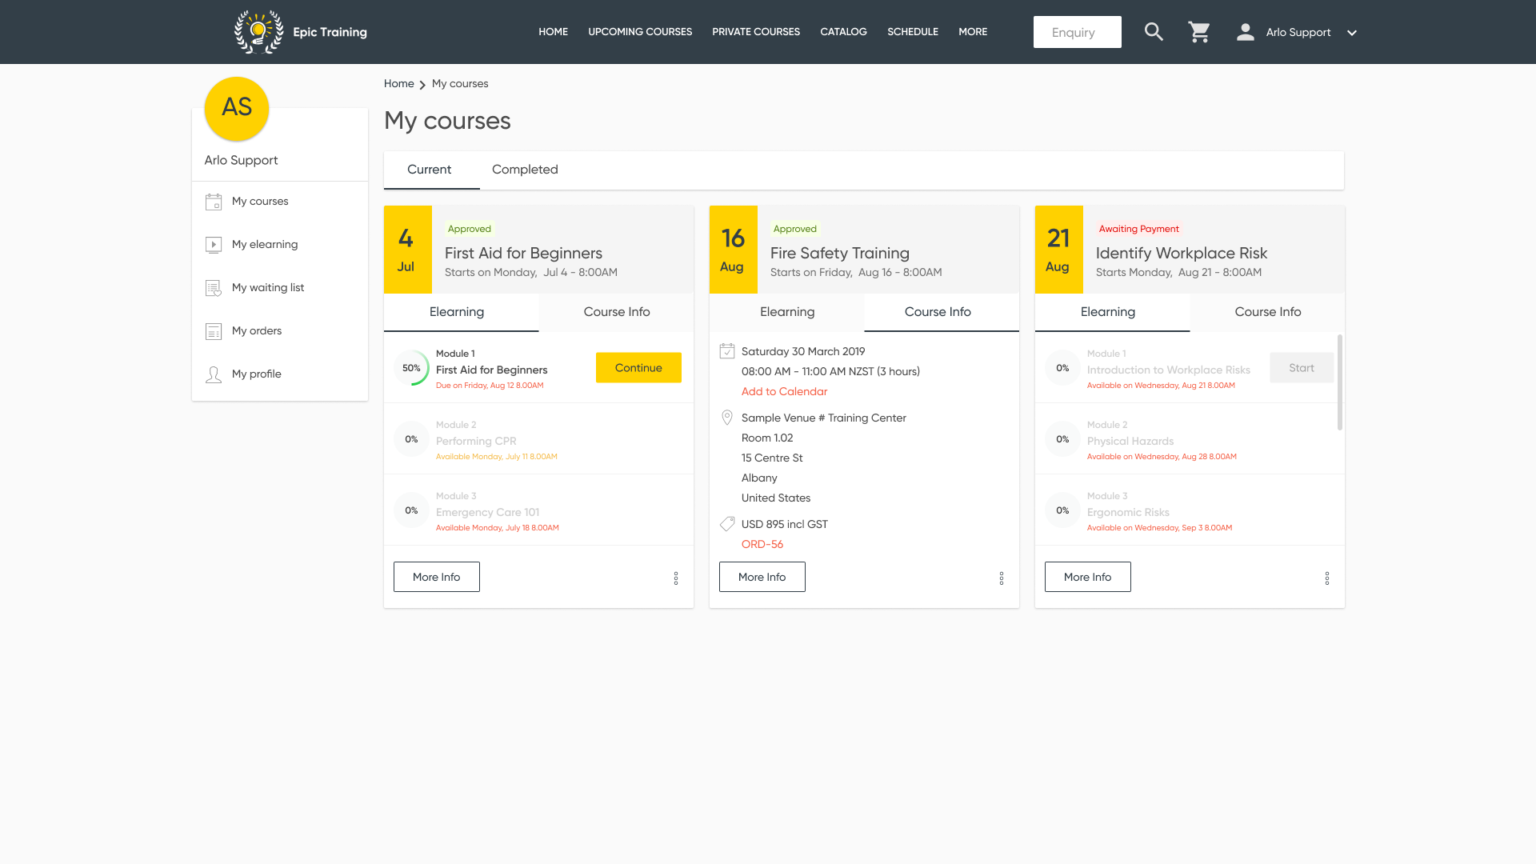Open UPCOMING COURSES from the menu bar
Screen dimensions: 1536x864
point(640,31)
